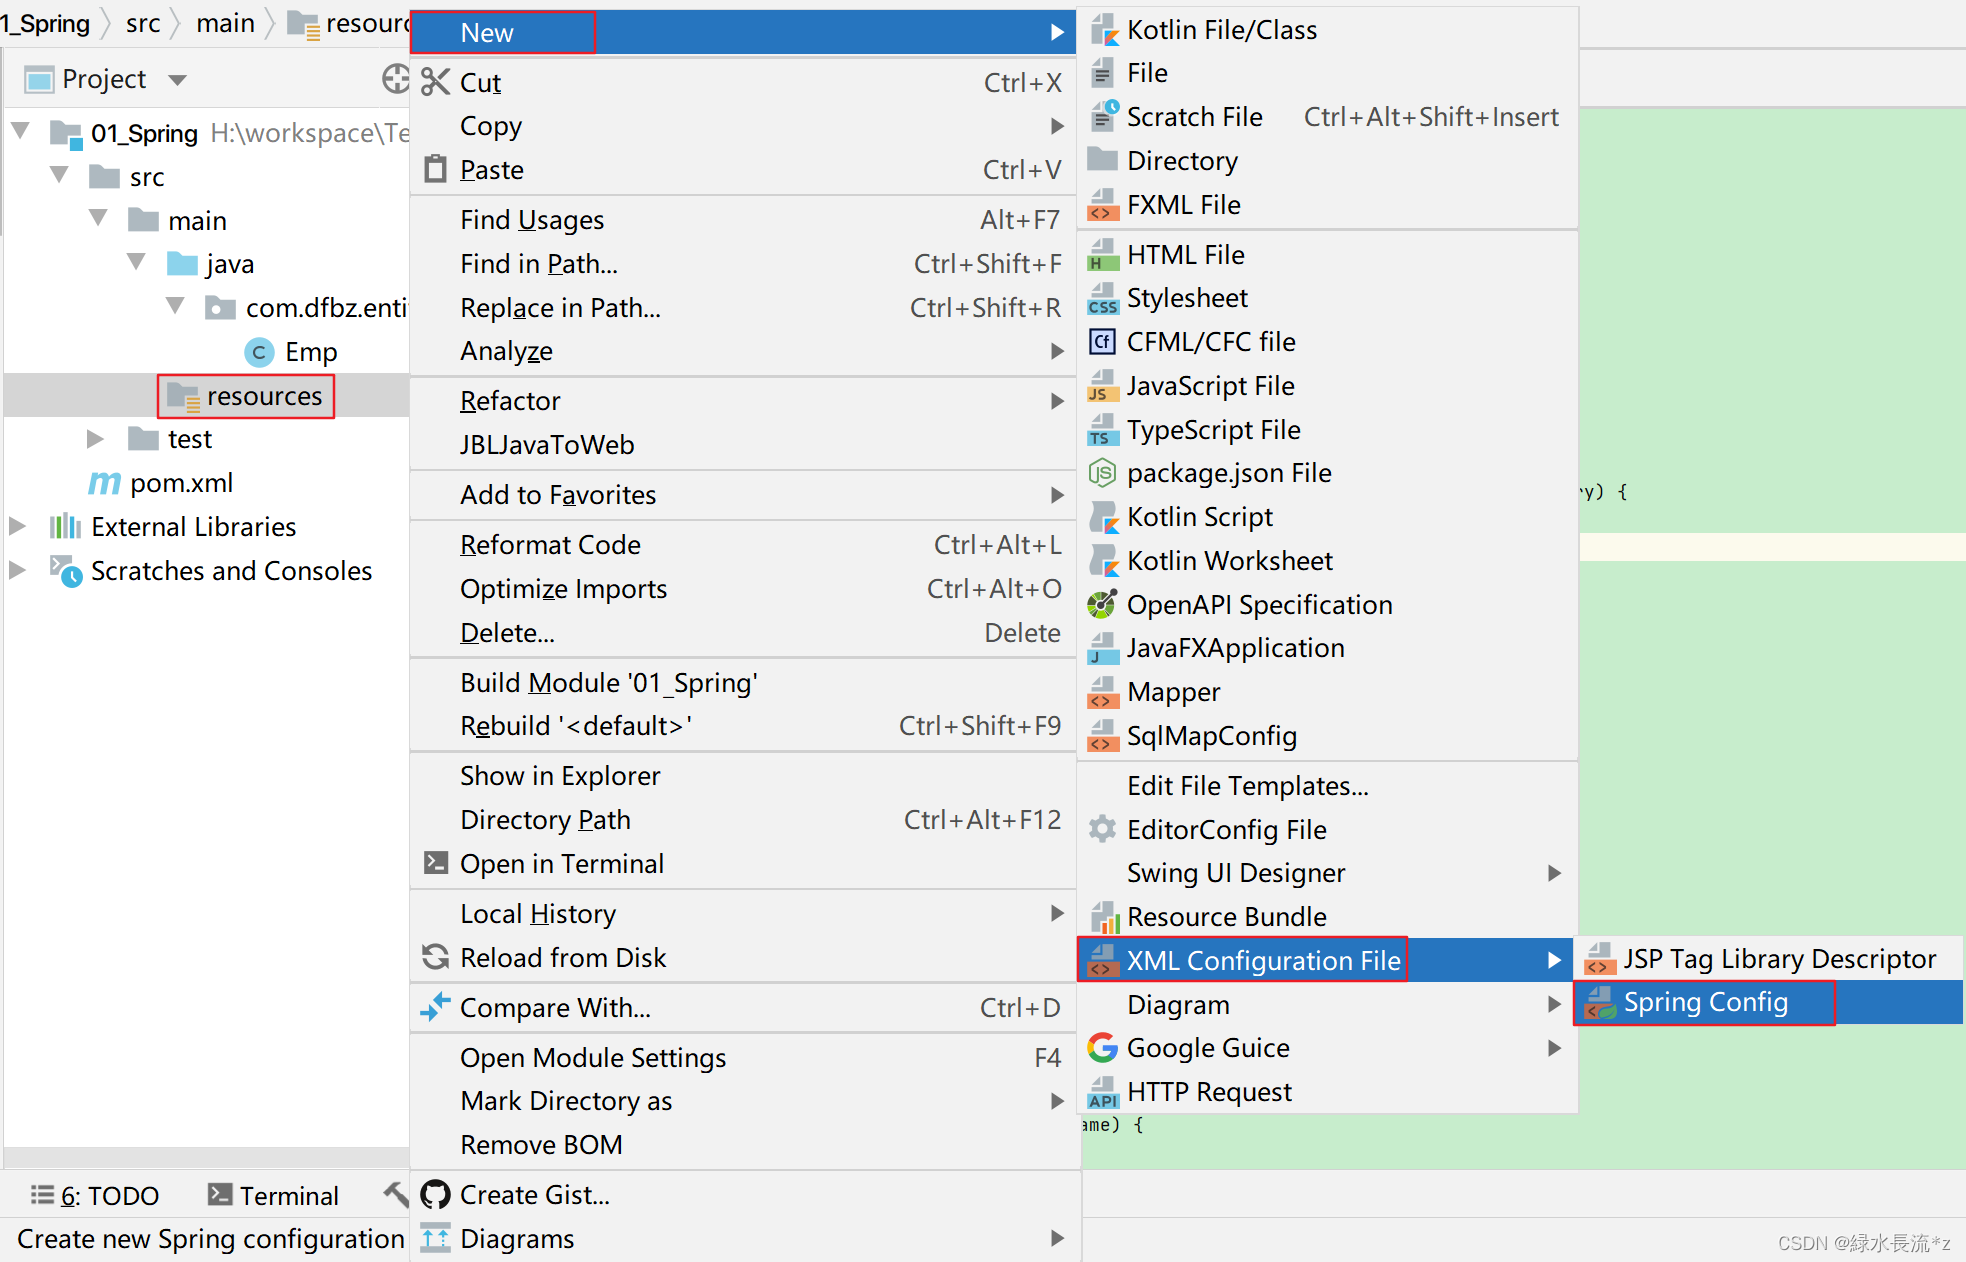Click the Kotlin File/Class icon
This screenshot has width=1966, height=1262.
[x=1103, y=30]
